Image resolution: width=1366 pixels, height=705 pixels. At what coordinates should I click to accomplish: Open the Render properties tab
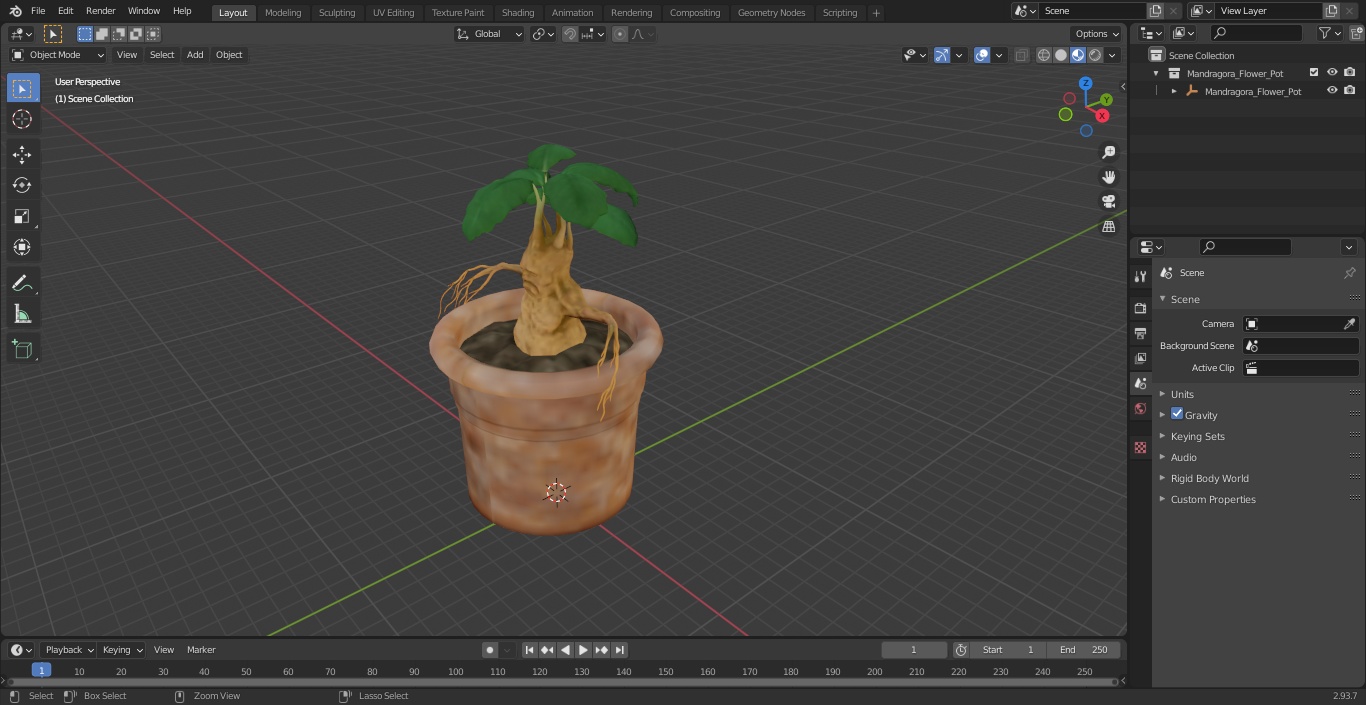[1140, 308]
